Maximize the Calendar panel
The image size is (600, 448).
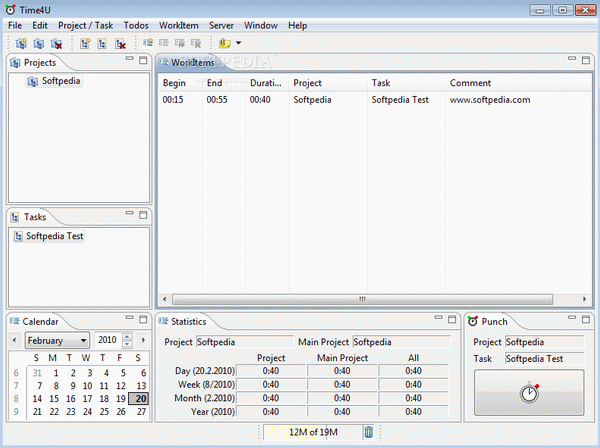[143, 319]
